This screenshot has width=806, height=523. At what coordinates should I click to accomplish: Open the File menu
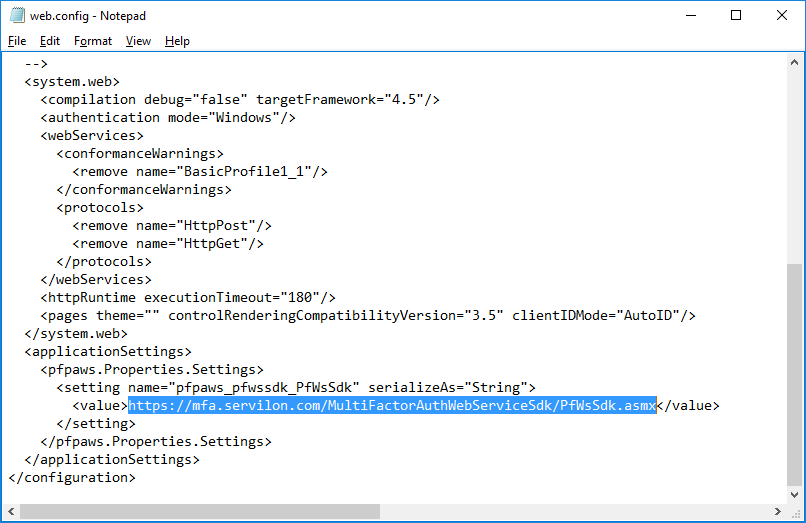(17, 41)
